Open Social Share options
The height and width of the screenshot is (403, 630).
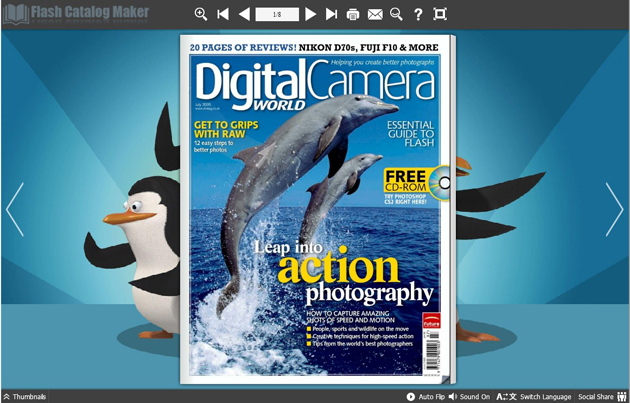602,397
